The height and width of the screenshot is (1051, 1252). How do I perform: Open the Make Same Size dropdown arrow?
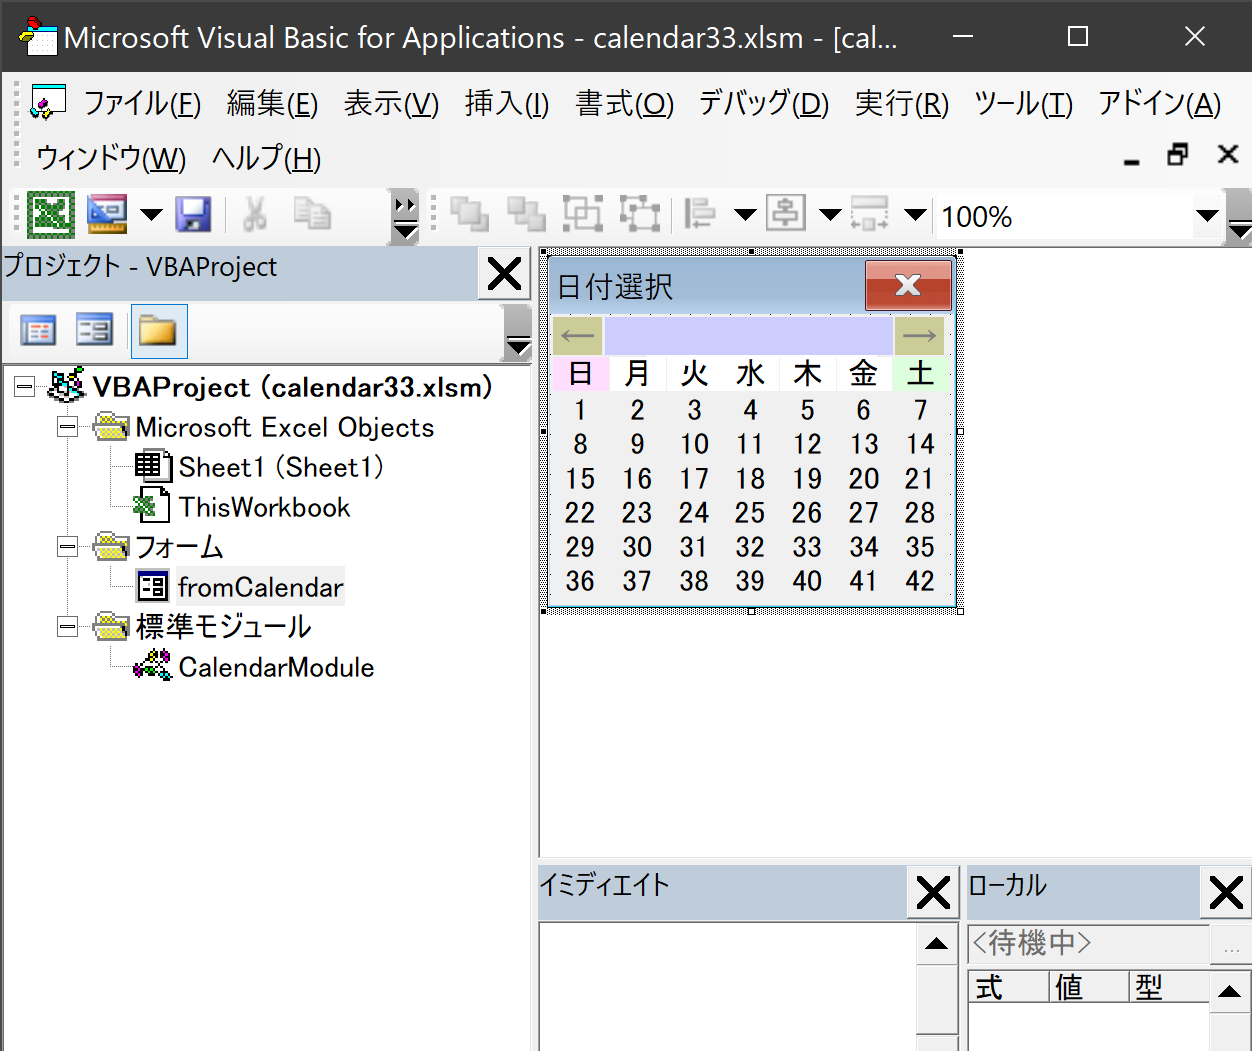point(915,214)
